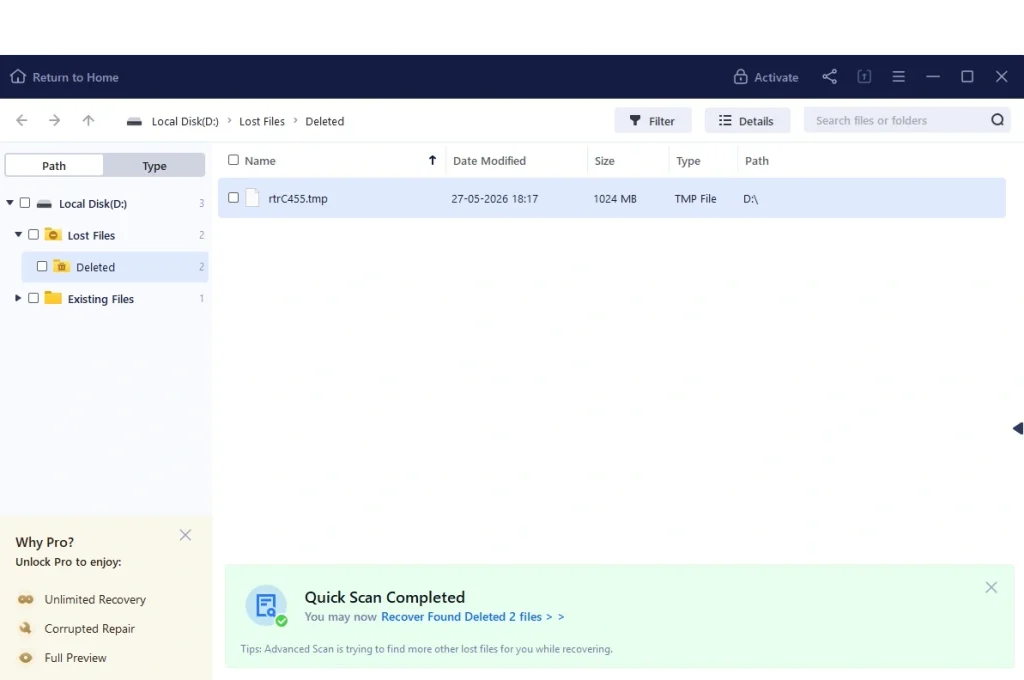The image size is (1024, 680).
Task: Click Local Disk(D:) in the breadcrumb
Action: point(185,121)
